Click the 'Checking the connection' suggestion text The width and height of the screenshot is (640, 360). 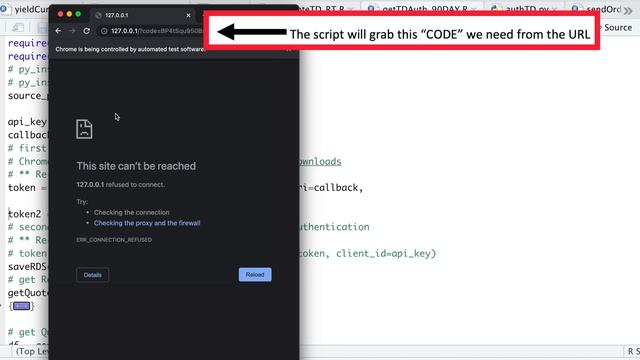[x=131, y=212]
